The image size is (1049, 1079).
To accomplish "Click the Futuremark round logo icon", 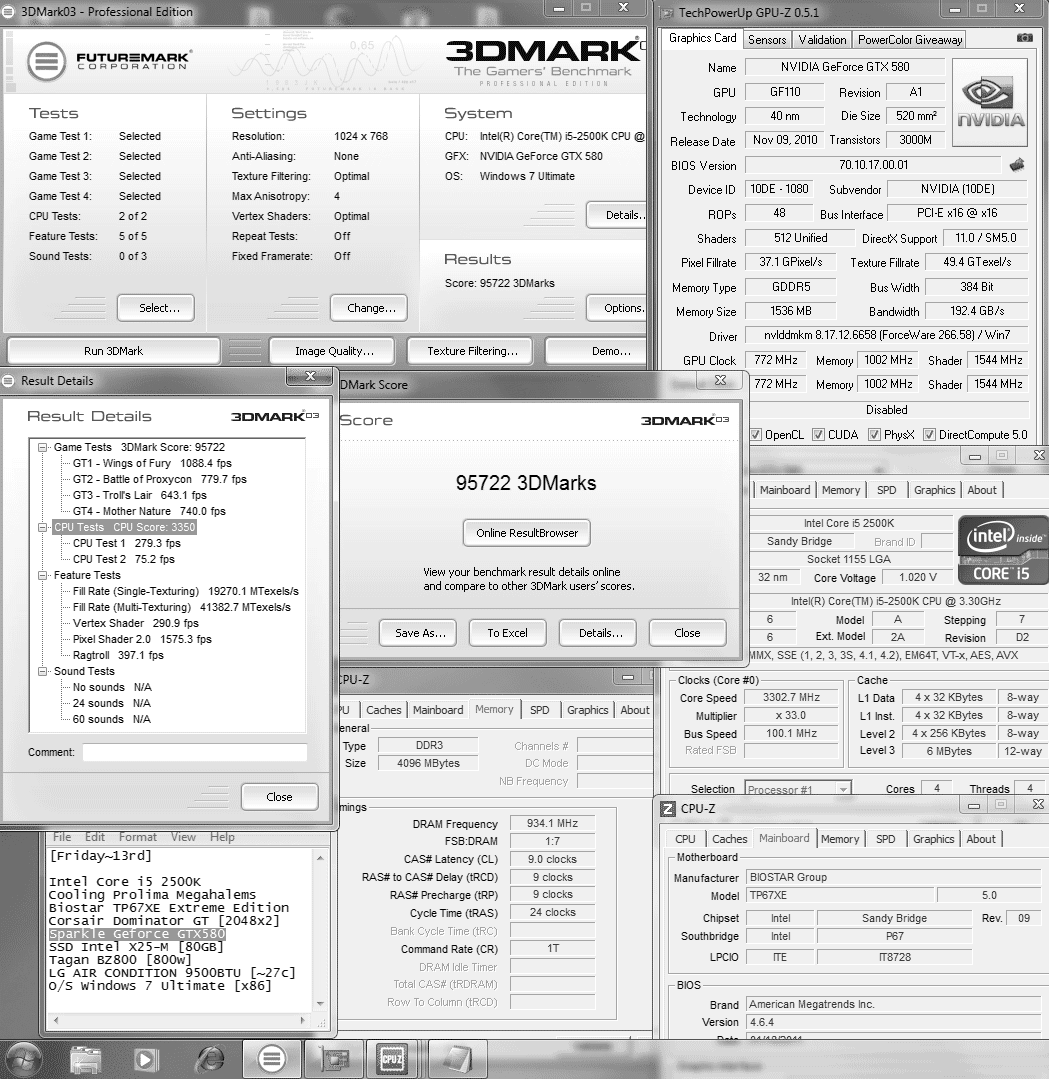I will (x=47, y=61).
